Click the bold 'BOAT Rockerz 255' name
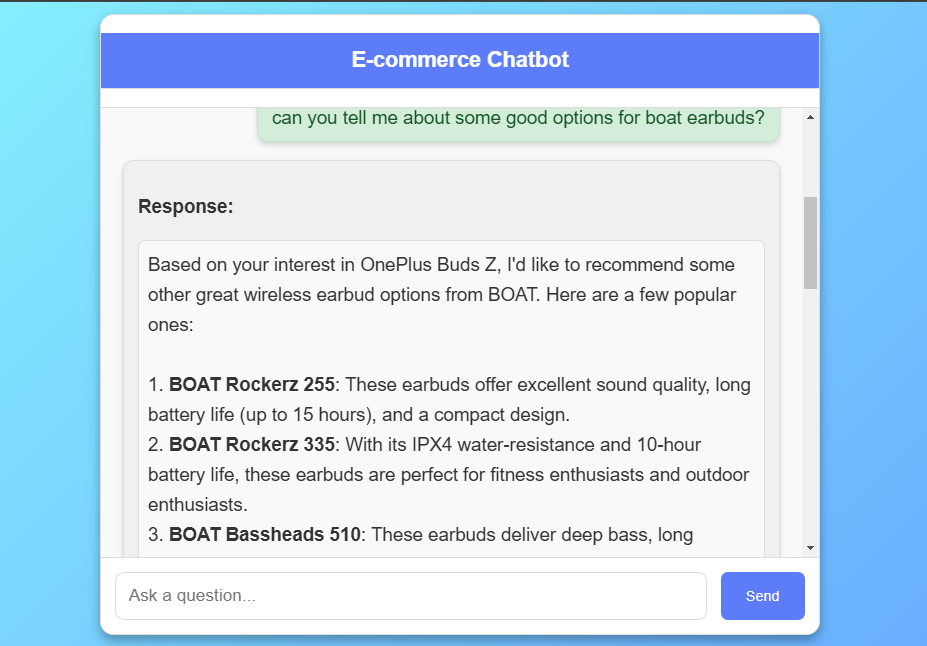 tap(252, 385)
